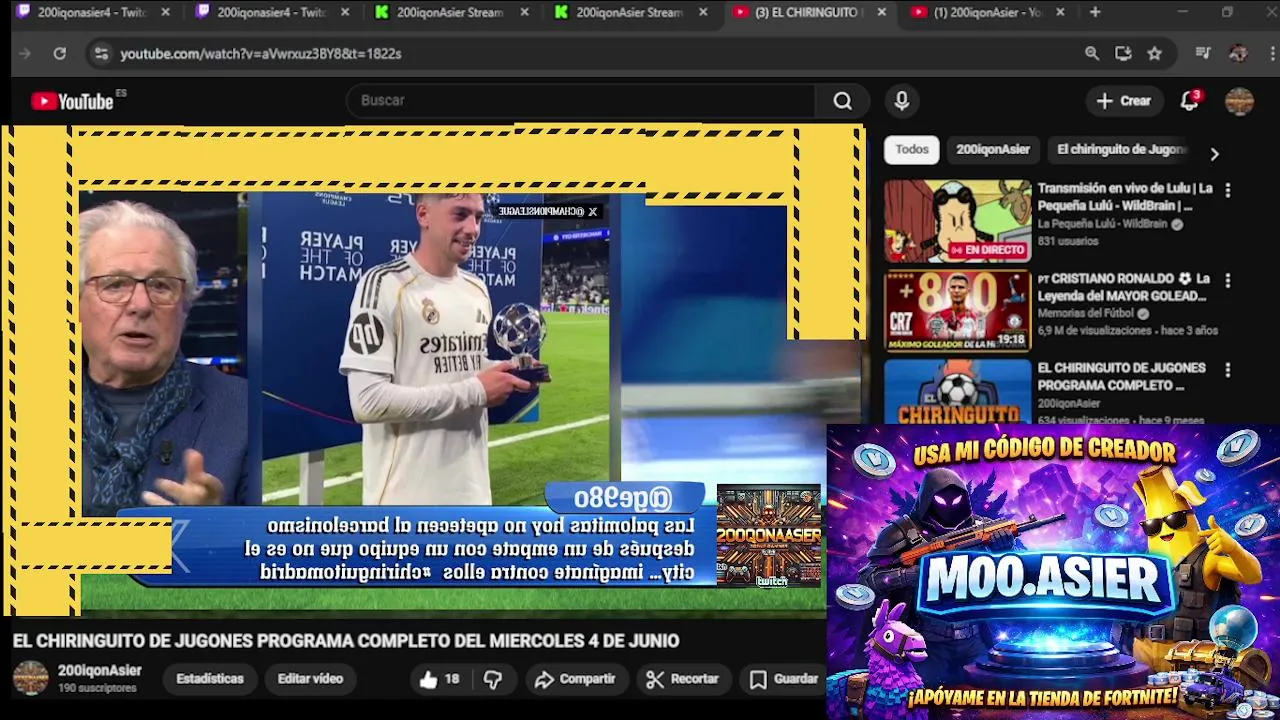The image size is (1280, 720).
Task: Click the '190 suscriptores' text
Action: tap(97, 689)
